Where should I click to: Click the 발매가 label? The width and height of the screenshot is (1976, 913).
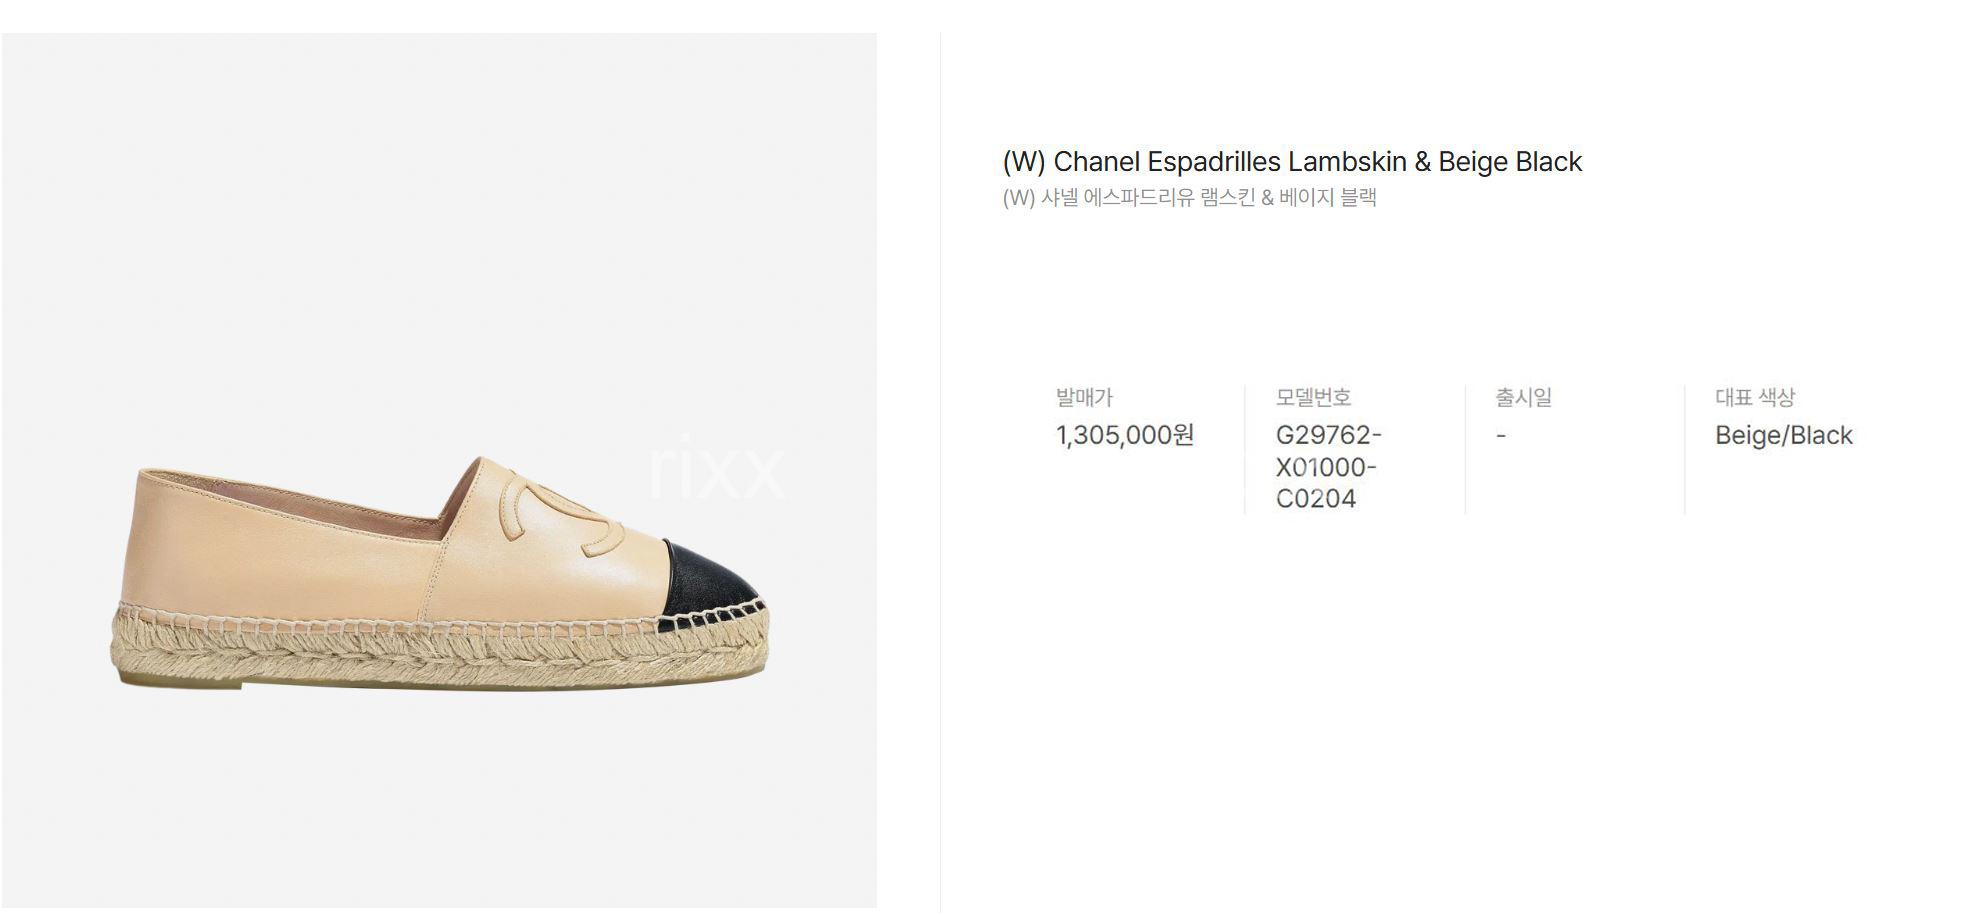[x=1084, y=397]
